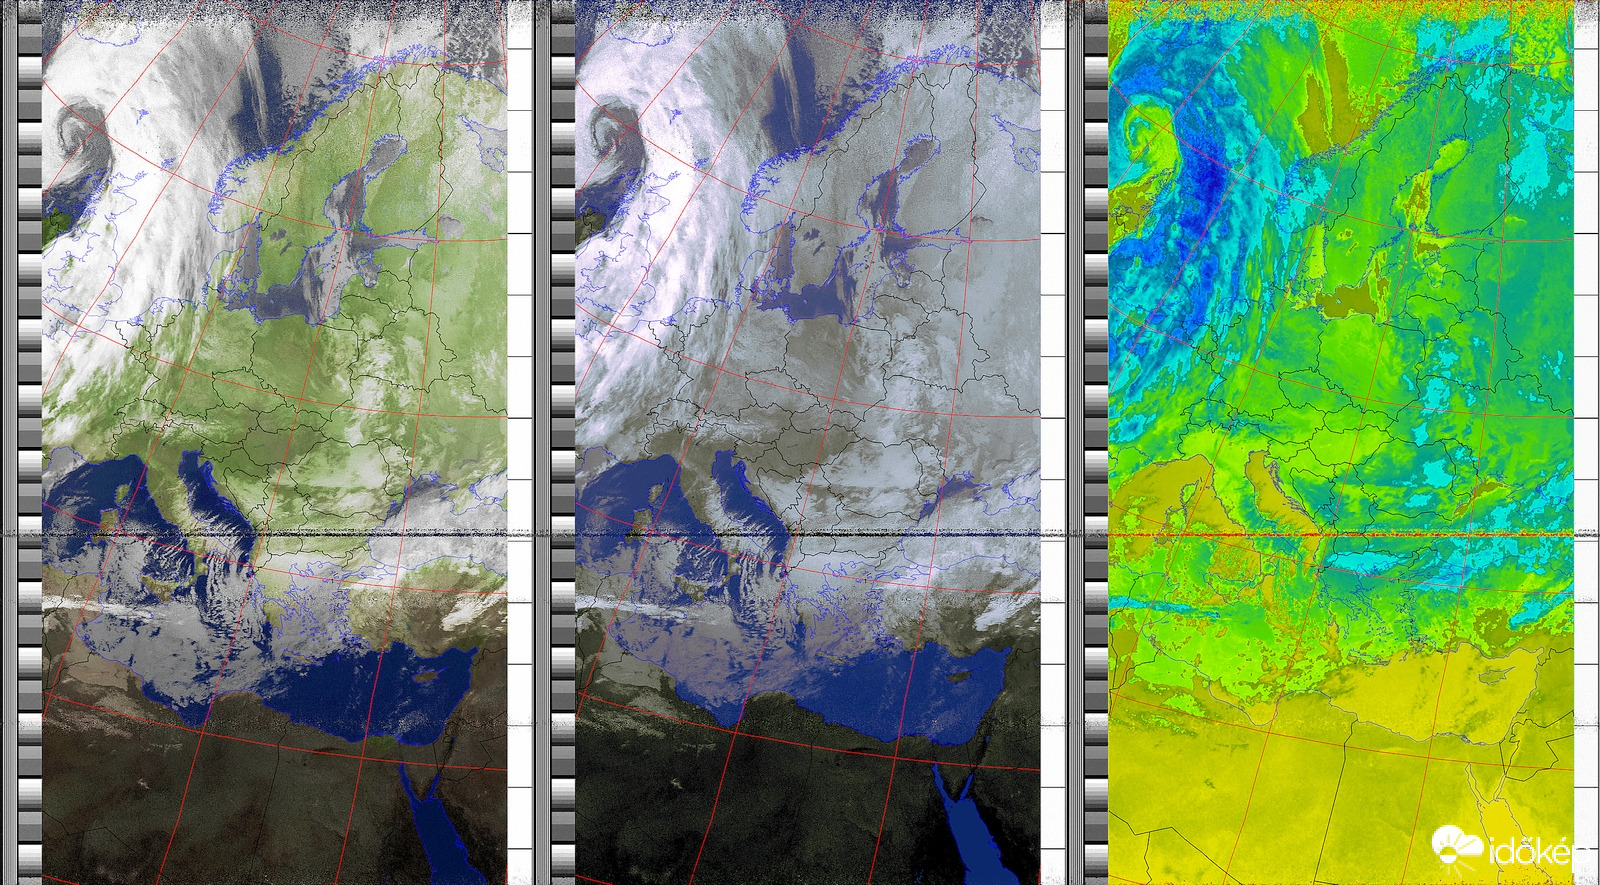Select the middle grey-toned satellite image panel
This screenshot has height=885, width=1600.
[808, 442]
